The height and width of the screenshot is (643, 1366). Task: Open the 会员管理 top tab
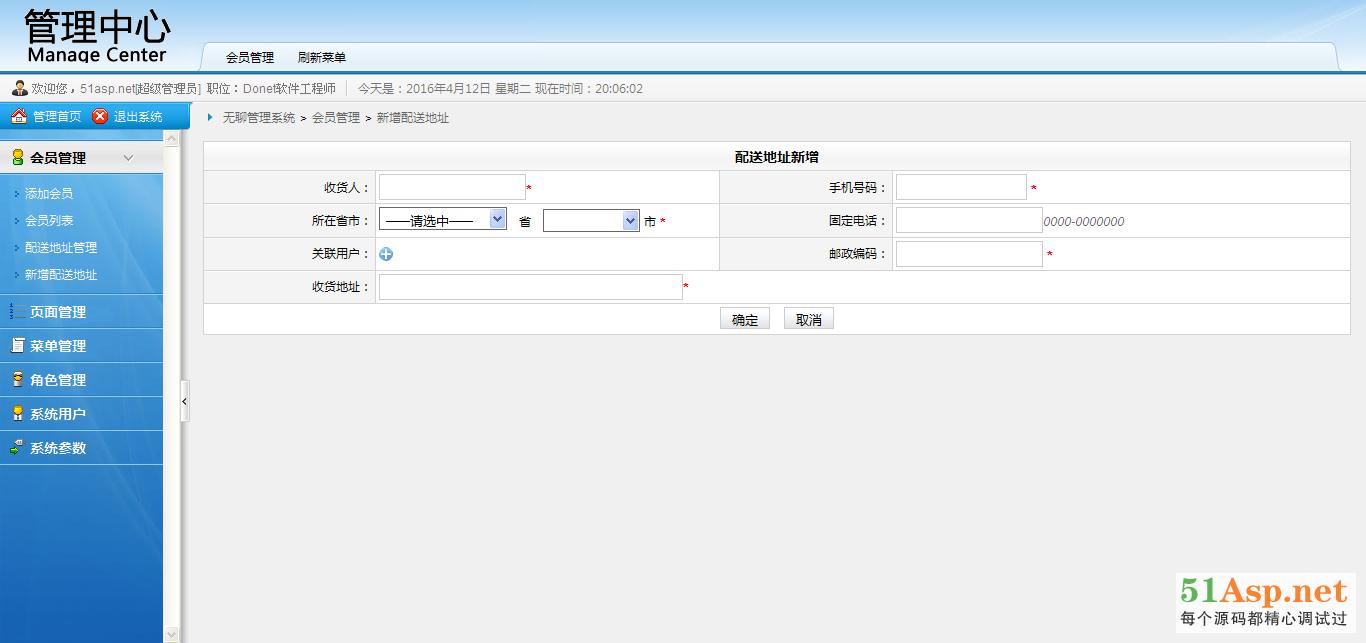click(x=249, y=58)
